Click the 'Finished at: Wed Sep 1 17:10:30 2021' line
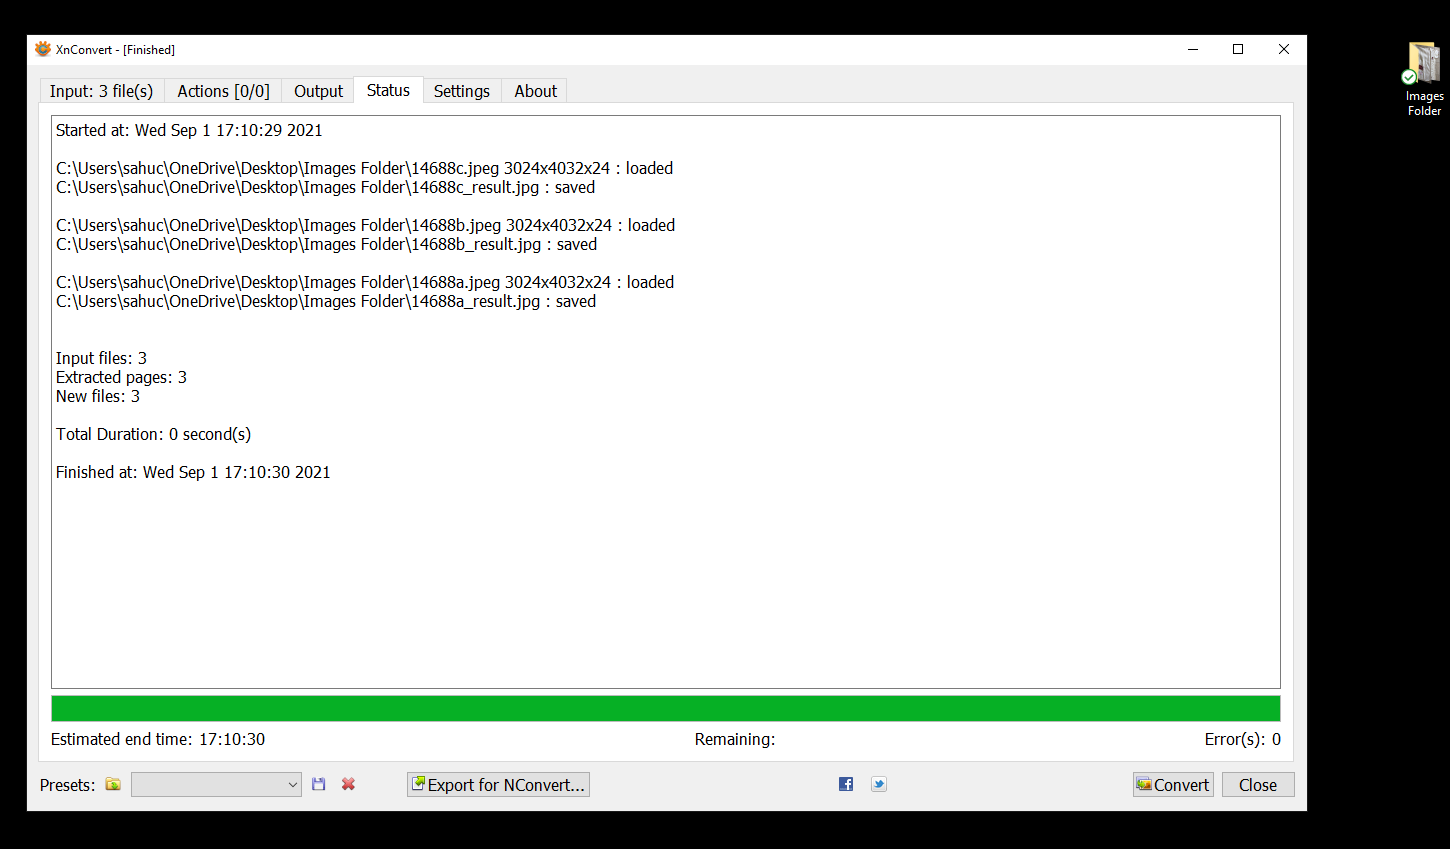Image resolution: width=1450 pixels, height=849 pixels. pyautogui.click(x=193, y=472)
